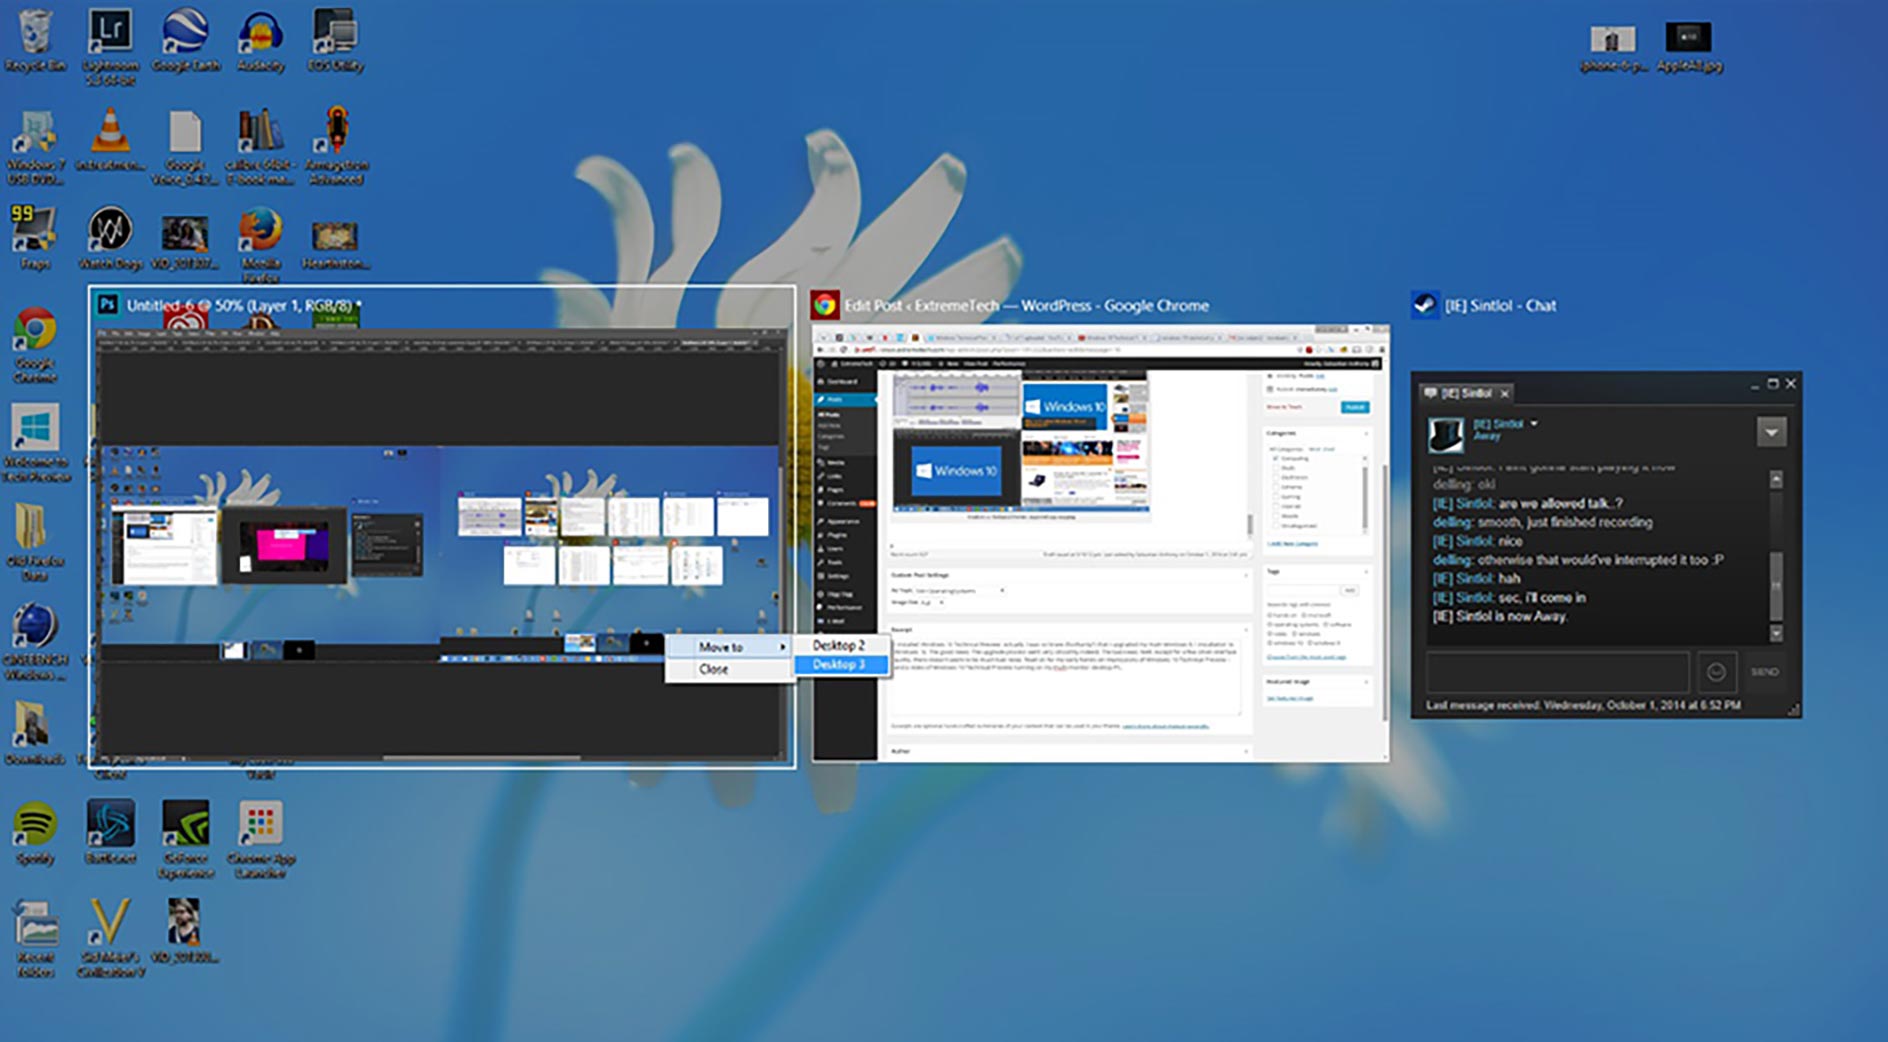Click the emoticon button in Steam chat
This screenshot has width=1888, height=1042.
click(x=1716, y=672)
